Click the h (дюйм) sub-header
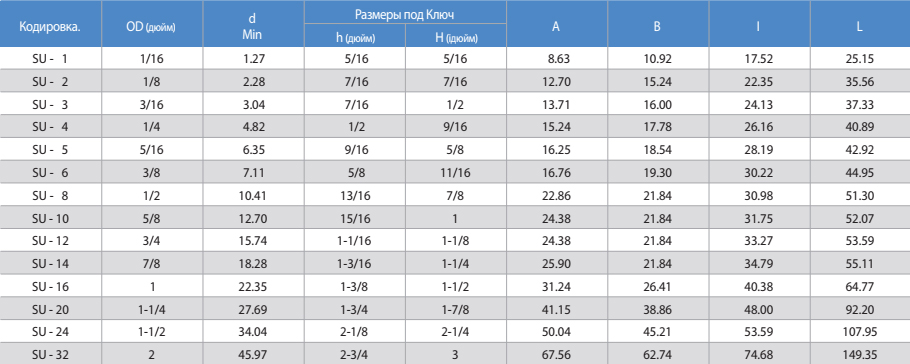The width and height of the screenshot is (910, 364). (x=354, y=39)
